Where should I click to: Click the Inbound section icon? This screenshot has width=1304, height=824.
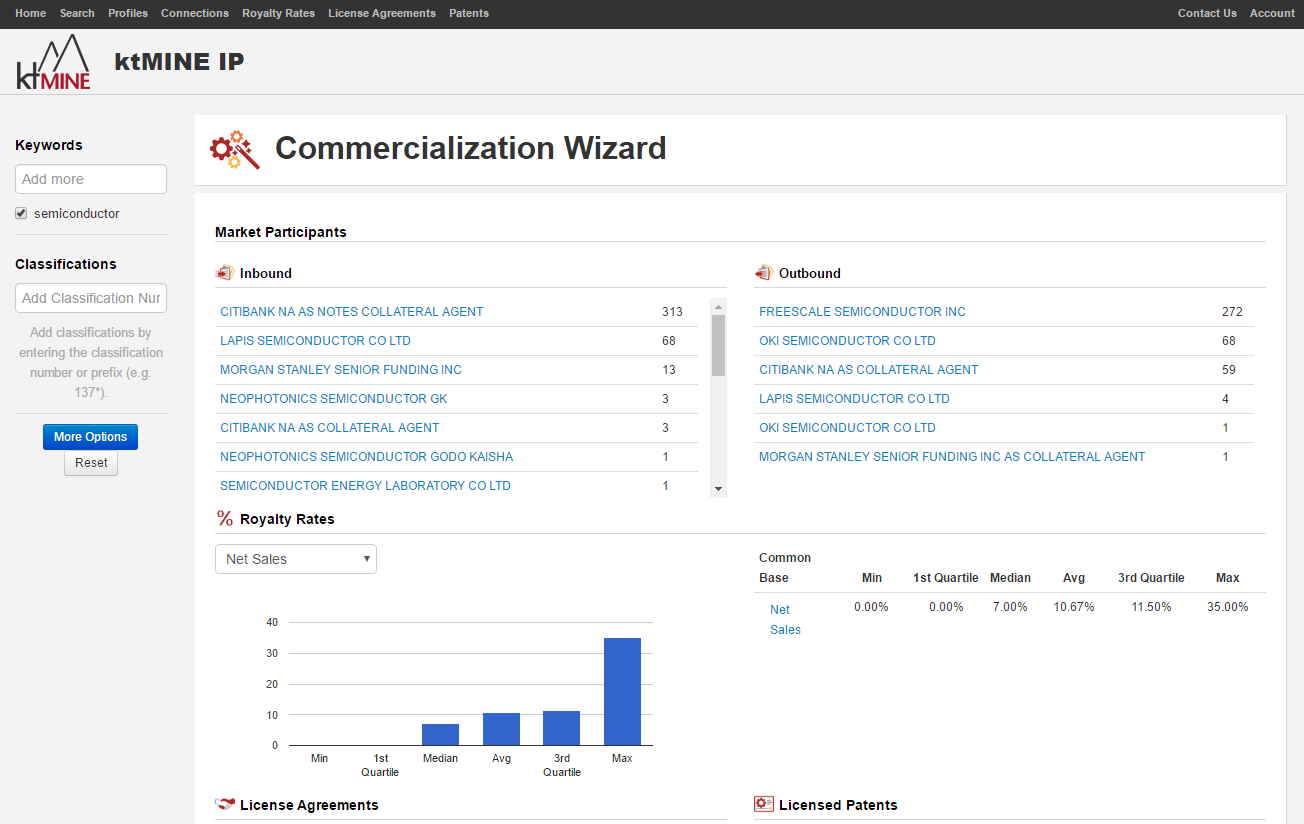click(224, 273)
